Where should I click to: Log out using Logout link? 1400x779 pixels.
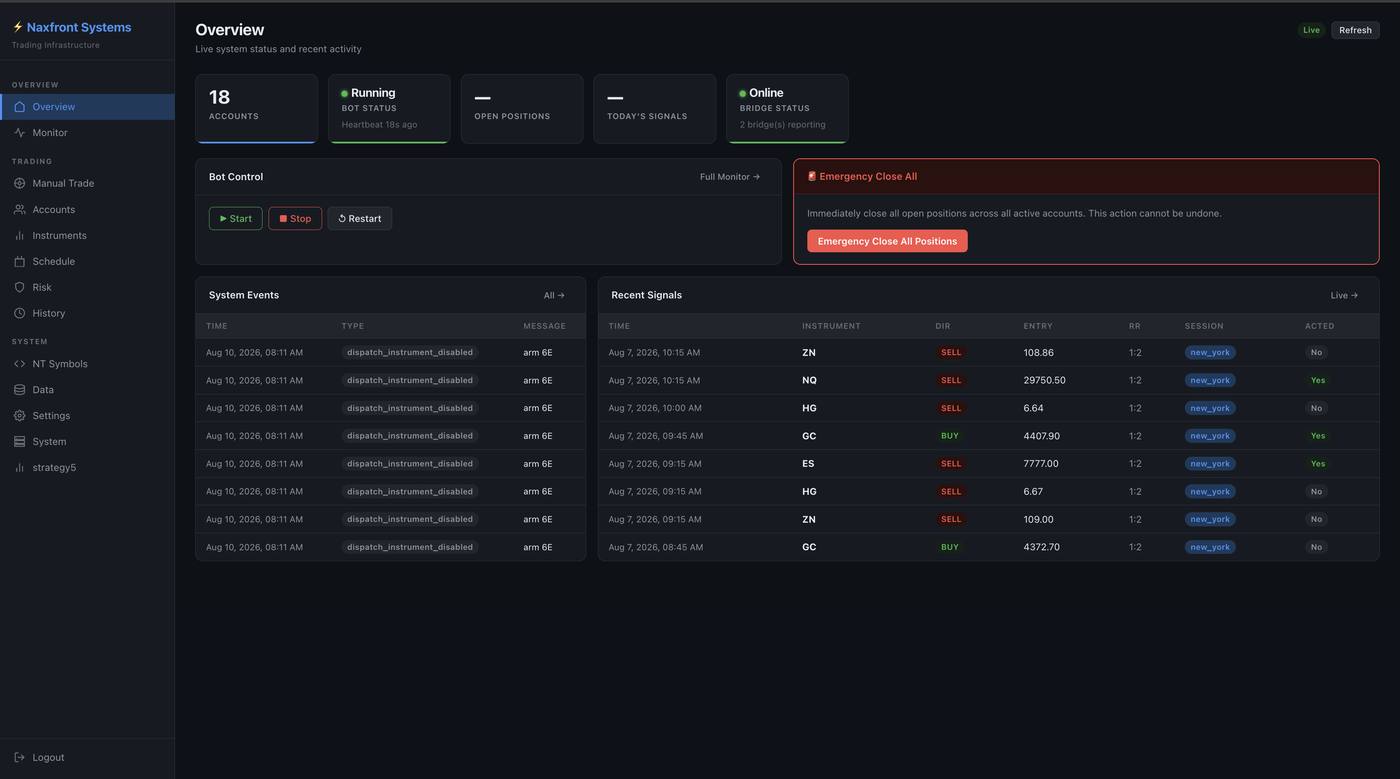[x=87, y=758]
